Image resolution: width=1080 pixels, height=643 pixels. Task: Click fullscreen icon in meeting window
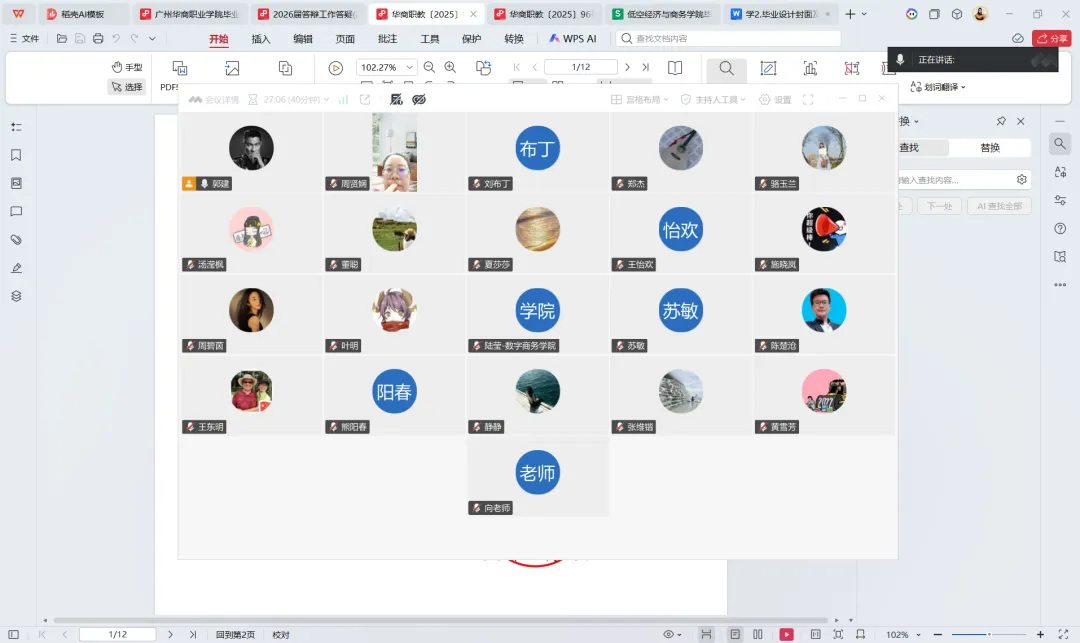[808, 100]
